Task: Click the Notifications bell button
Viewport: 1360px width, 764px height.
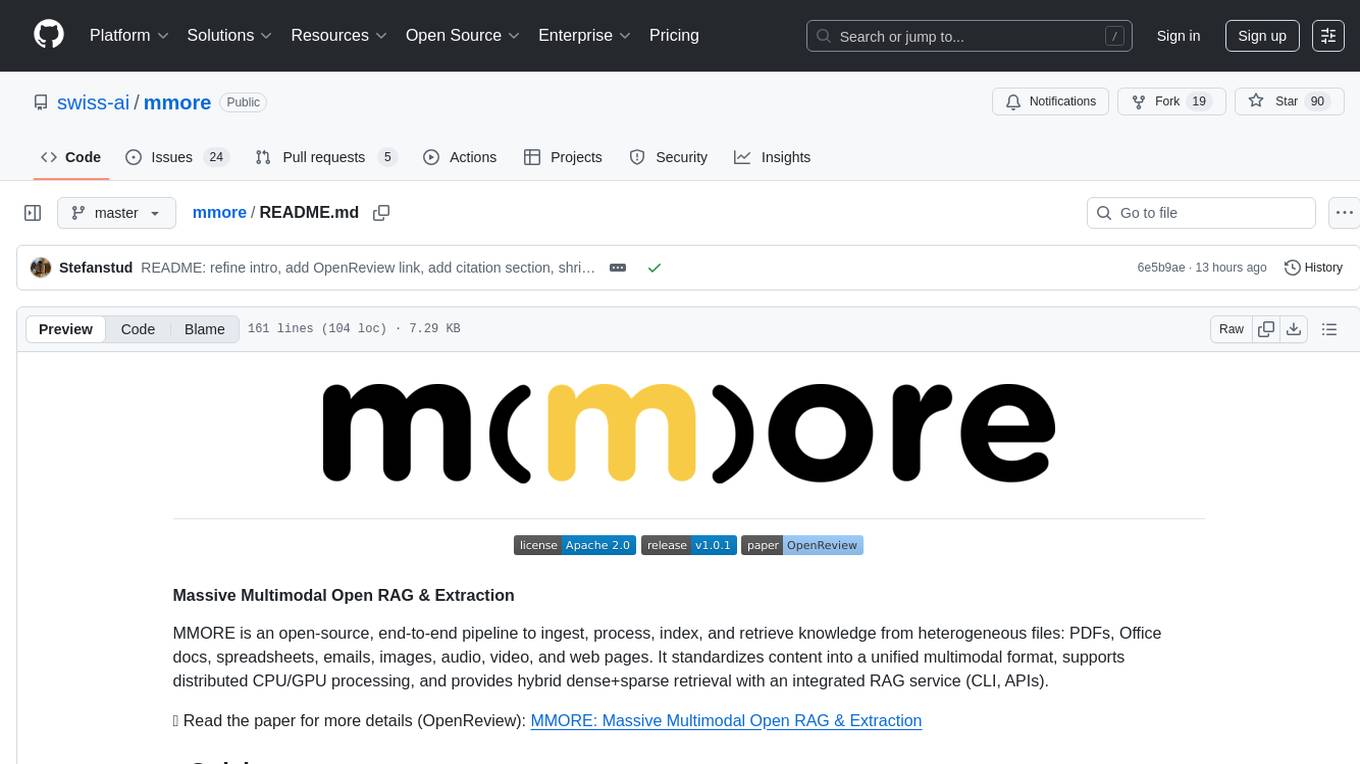Action: tap(1051, 101)
